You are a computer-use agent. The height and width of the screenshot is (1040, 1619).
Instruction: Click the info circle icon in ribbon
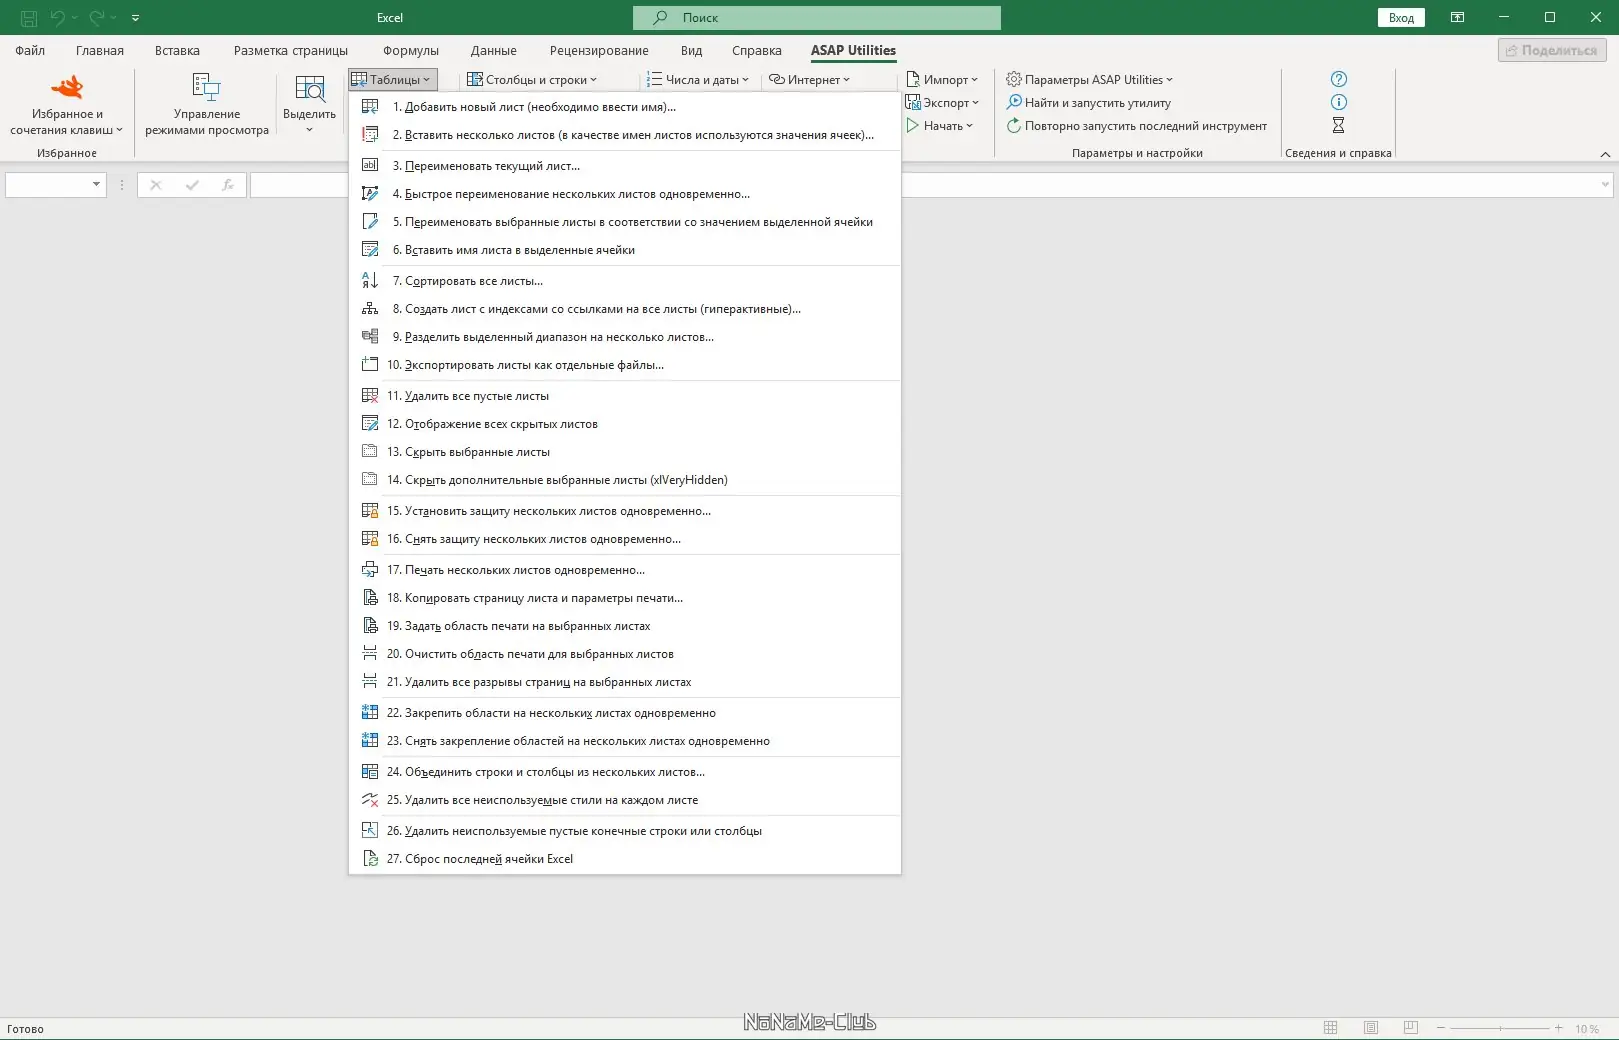point(1339,102)
